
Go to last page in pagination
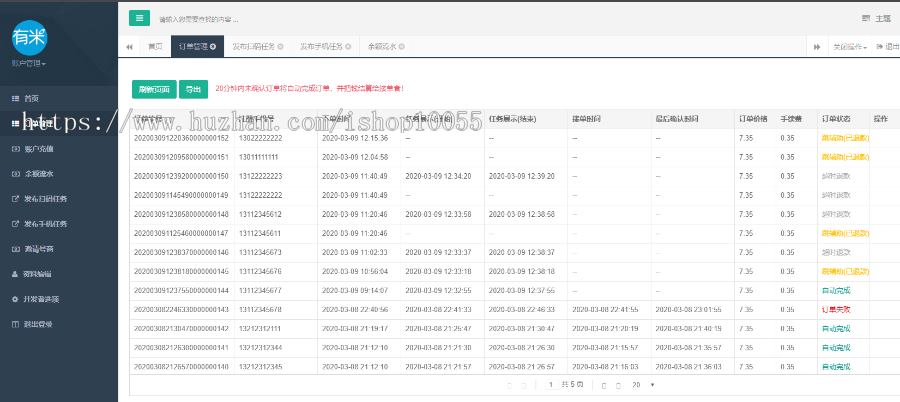(618, 385)
